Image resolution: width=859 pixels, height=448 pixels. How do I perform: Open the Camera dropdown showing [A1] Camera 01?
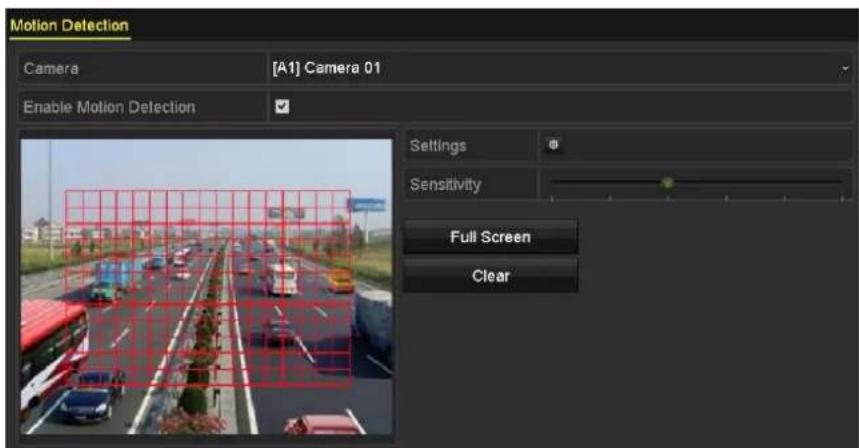point(560,68)
